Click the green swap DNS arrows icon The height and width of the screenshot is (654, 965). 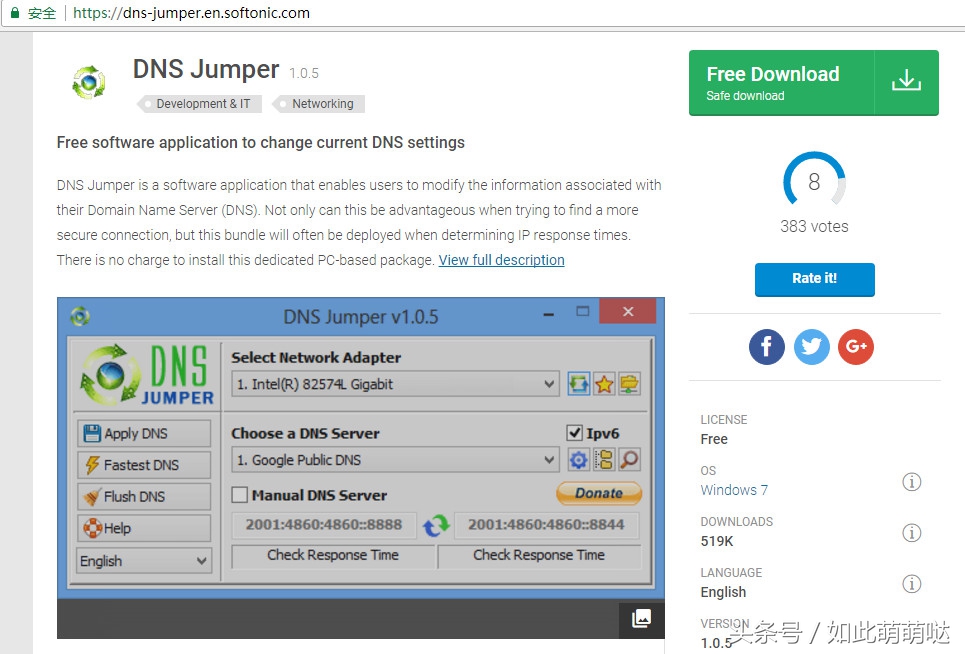pos(436,525)
